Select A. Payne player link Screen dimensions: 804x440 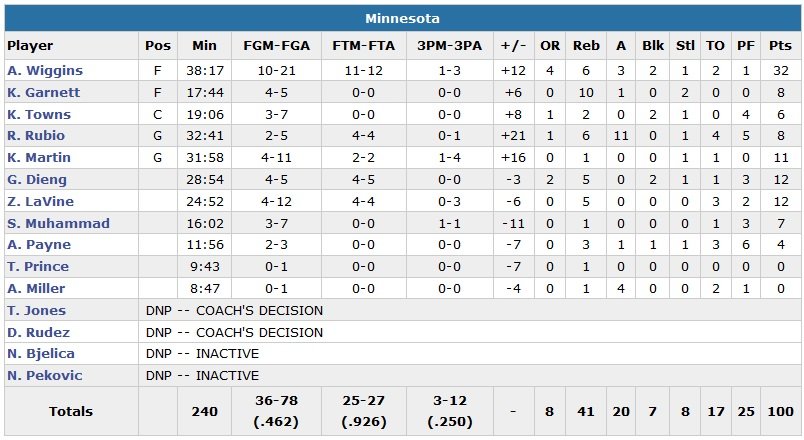pyautogui.click(x=39, y=245)
